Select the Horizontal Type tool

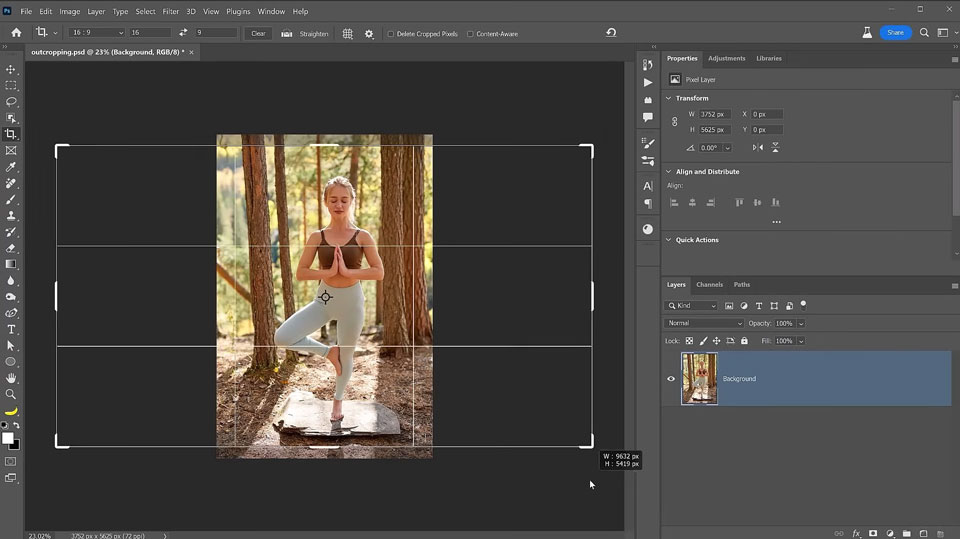(x=11, y=330)
